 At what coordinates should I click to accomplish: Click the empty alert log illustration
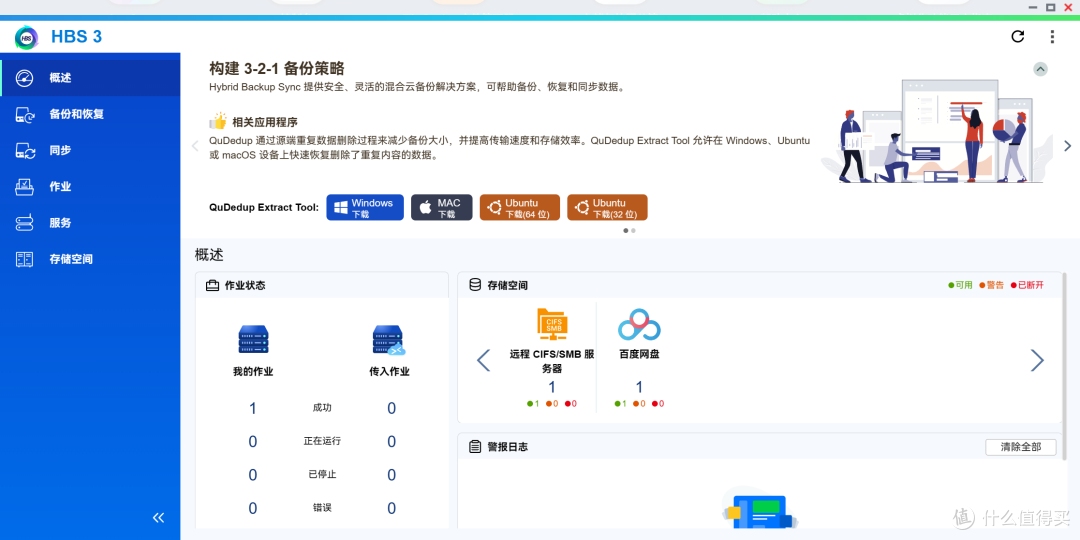click(x=758, y=509)
